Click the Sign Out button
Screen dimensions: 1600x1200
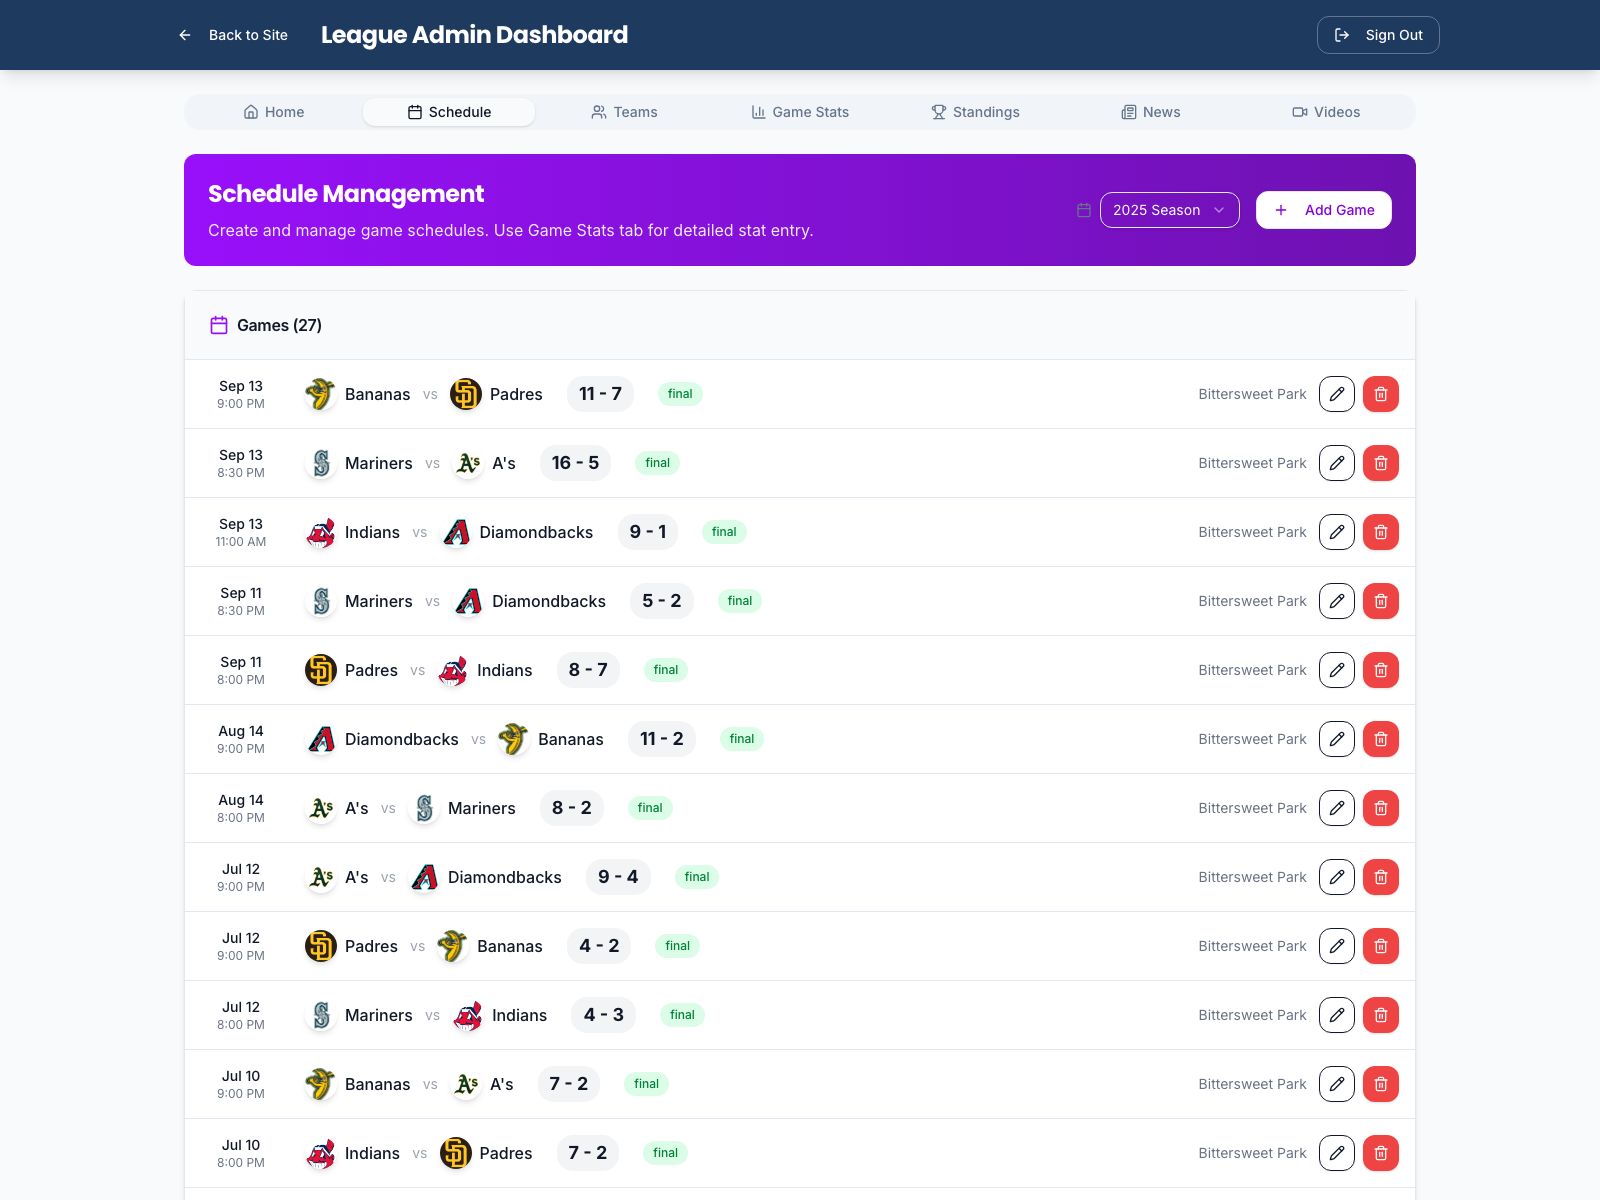[x=1378, y=35]
